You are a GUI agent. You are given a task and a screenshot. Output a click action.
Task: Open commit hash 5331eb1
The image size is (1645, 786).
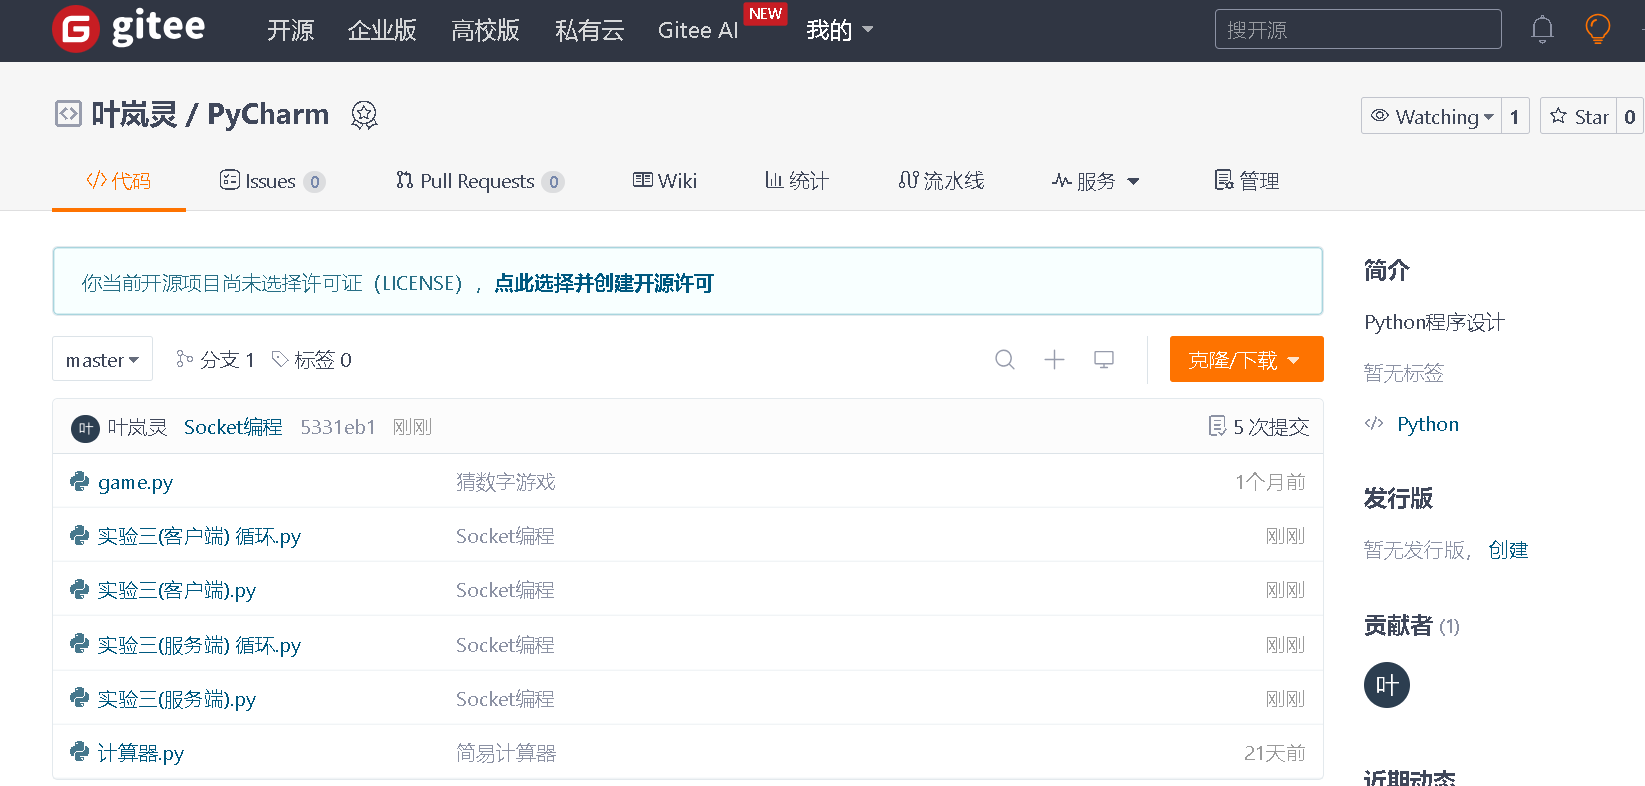click(x=338, y=427)
